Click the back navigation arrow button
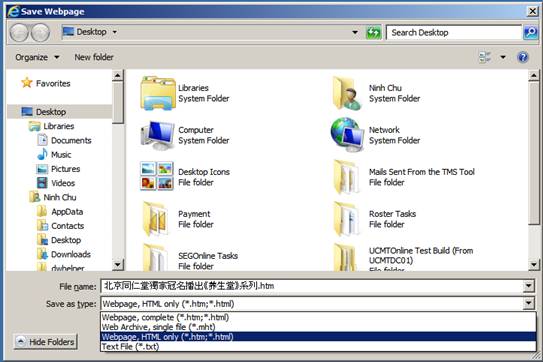The height and width of the screenshot is (362, 543). point(19,33)
